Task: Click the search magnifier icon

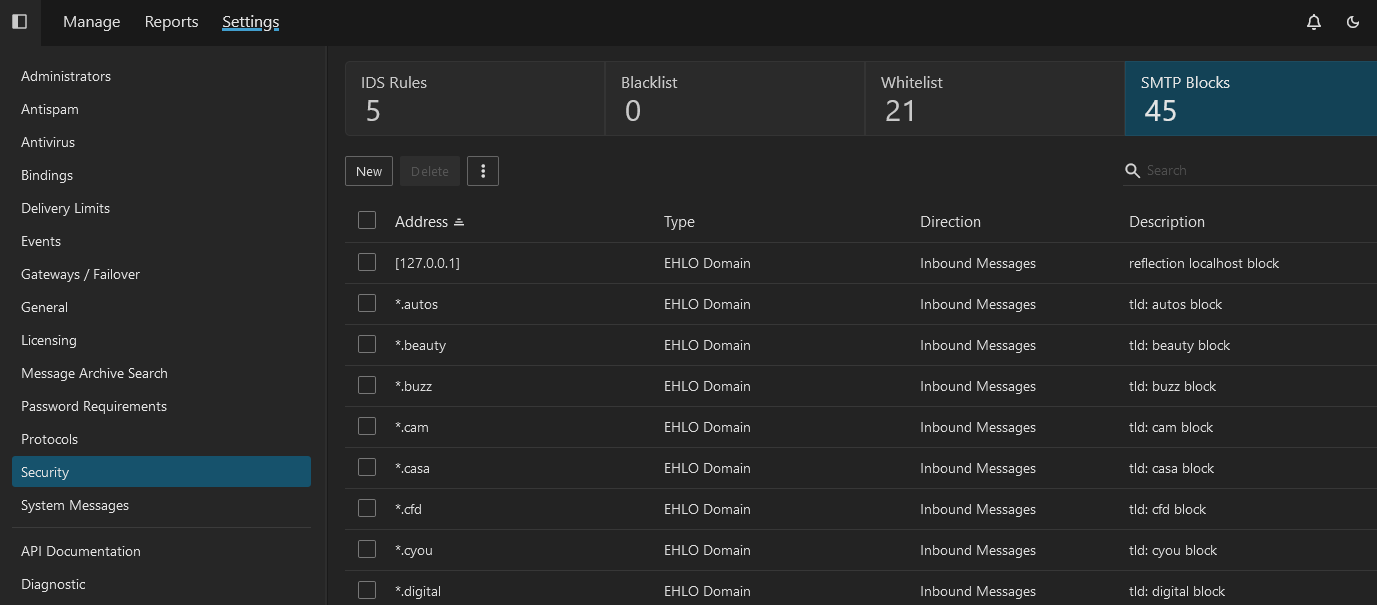Action: [x=1133, y=171]
